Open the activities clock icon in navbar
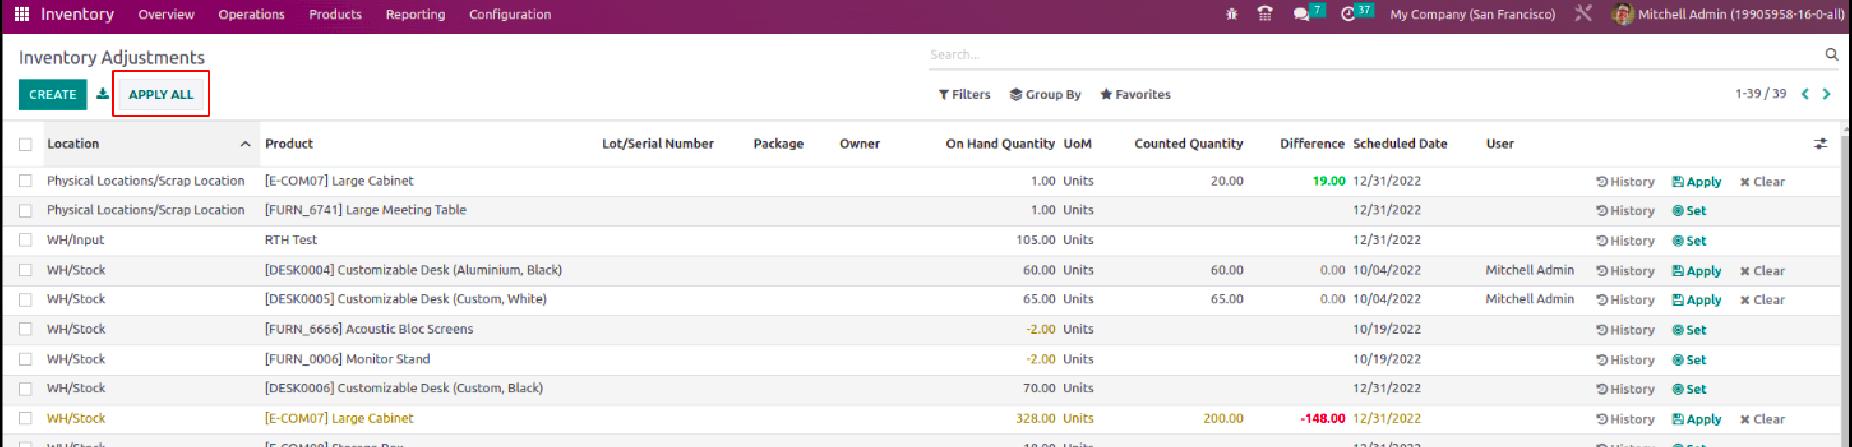This screenshot has height=447, width=1852. (1348, 14)
